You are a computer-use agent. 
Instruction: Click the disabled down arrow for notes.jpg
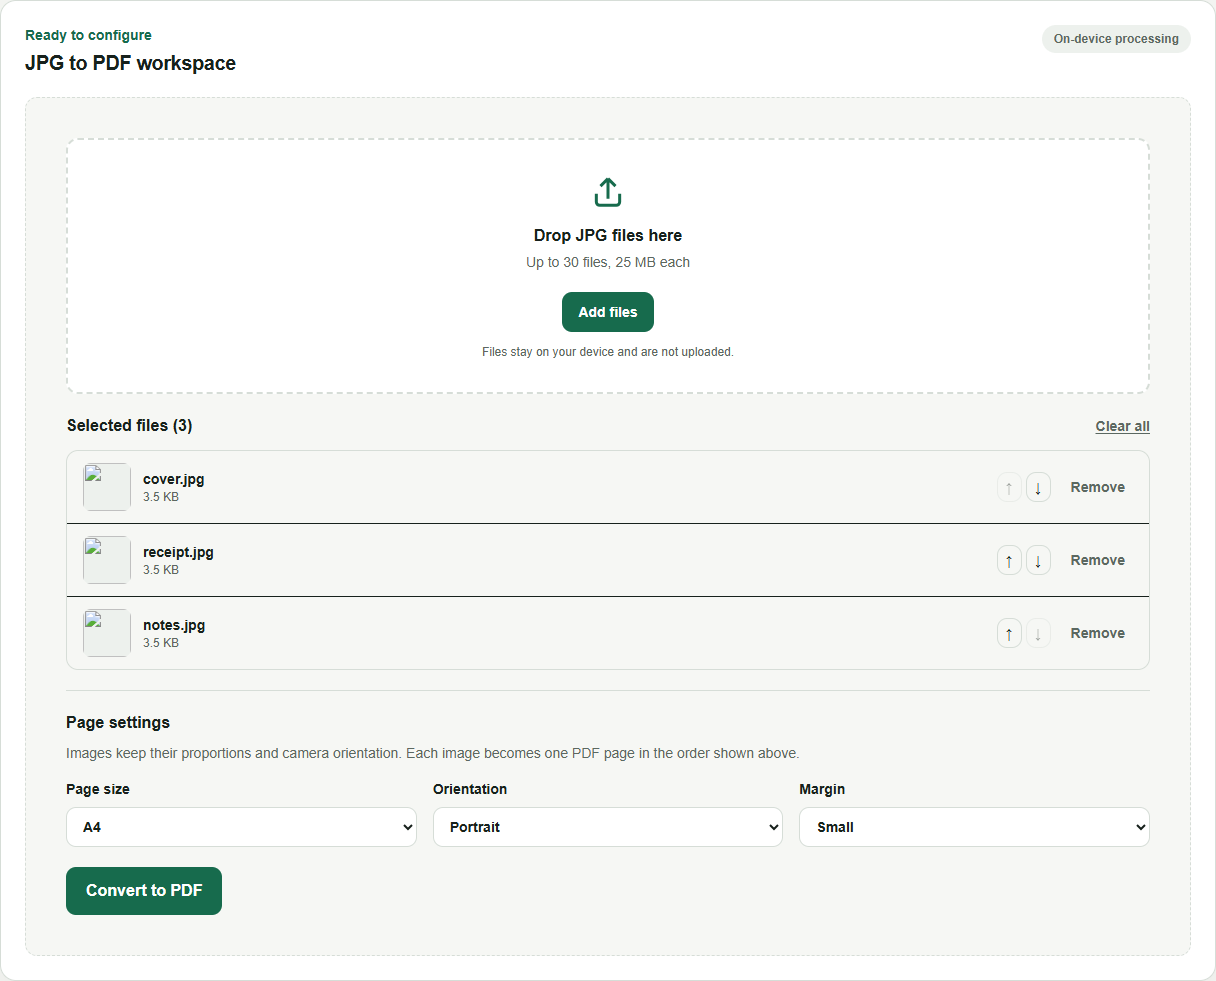tap(1038, 633)
